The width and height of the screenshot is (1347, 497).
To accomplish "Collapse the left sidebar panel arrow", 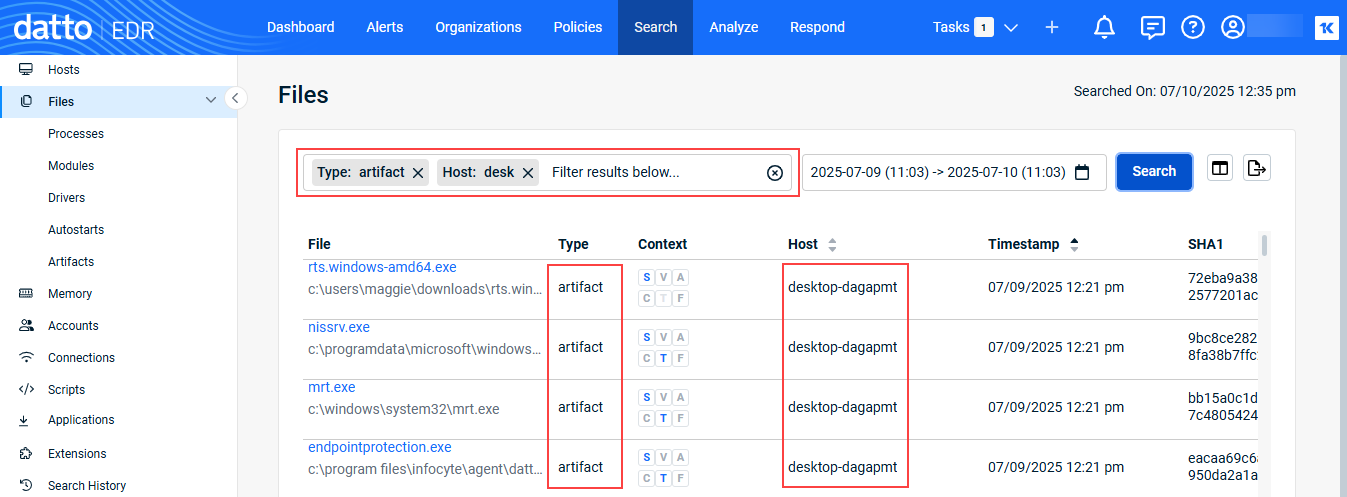I will pos(235,98).
